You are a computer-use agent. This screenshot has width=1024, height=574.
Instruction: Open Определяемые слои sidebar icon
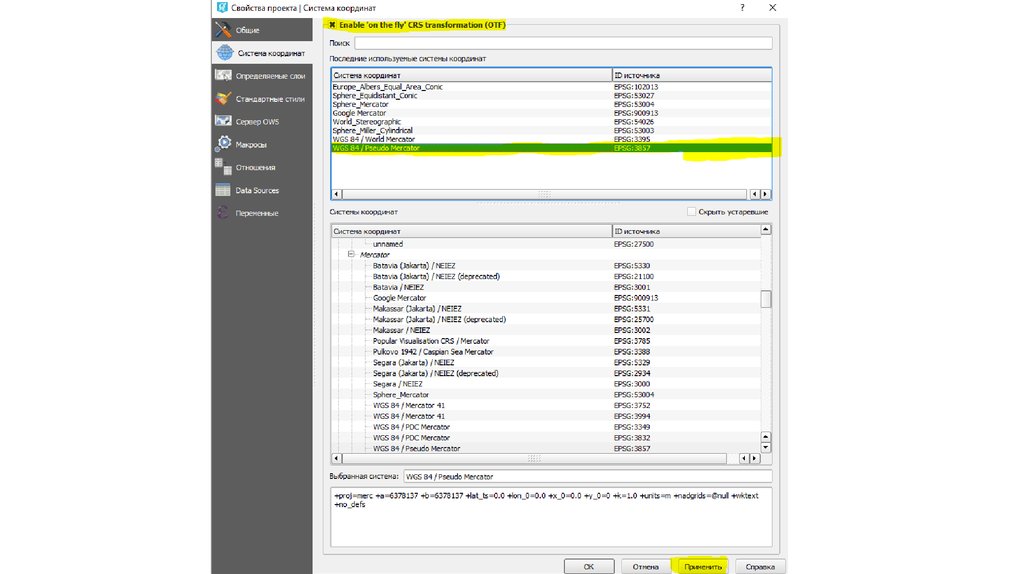click(223, 76)
